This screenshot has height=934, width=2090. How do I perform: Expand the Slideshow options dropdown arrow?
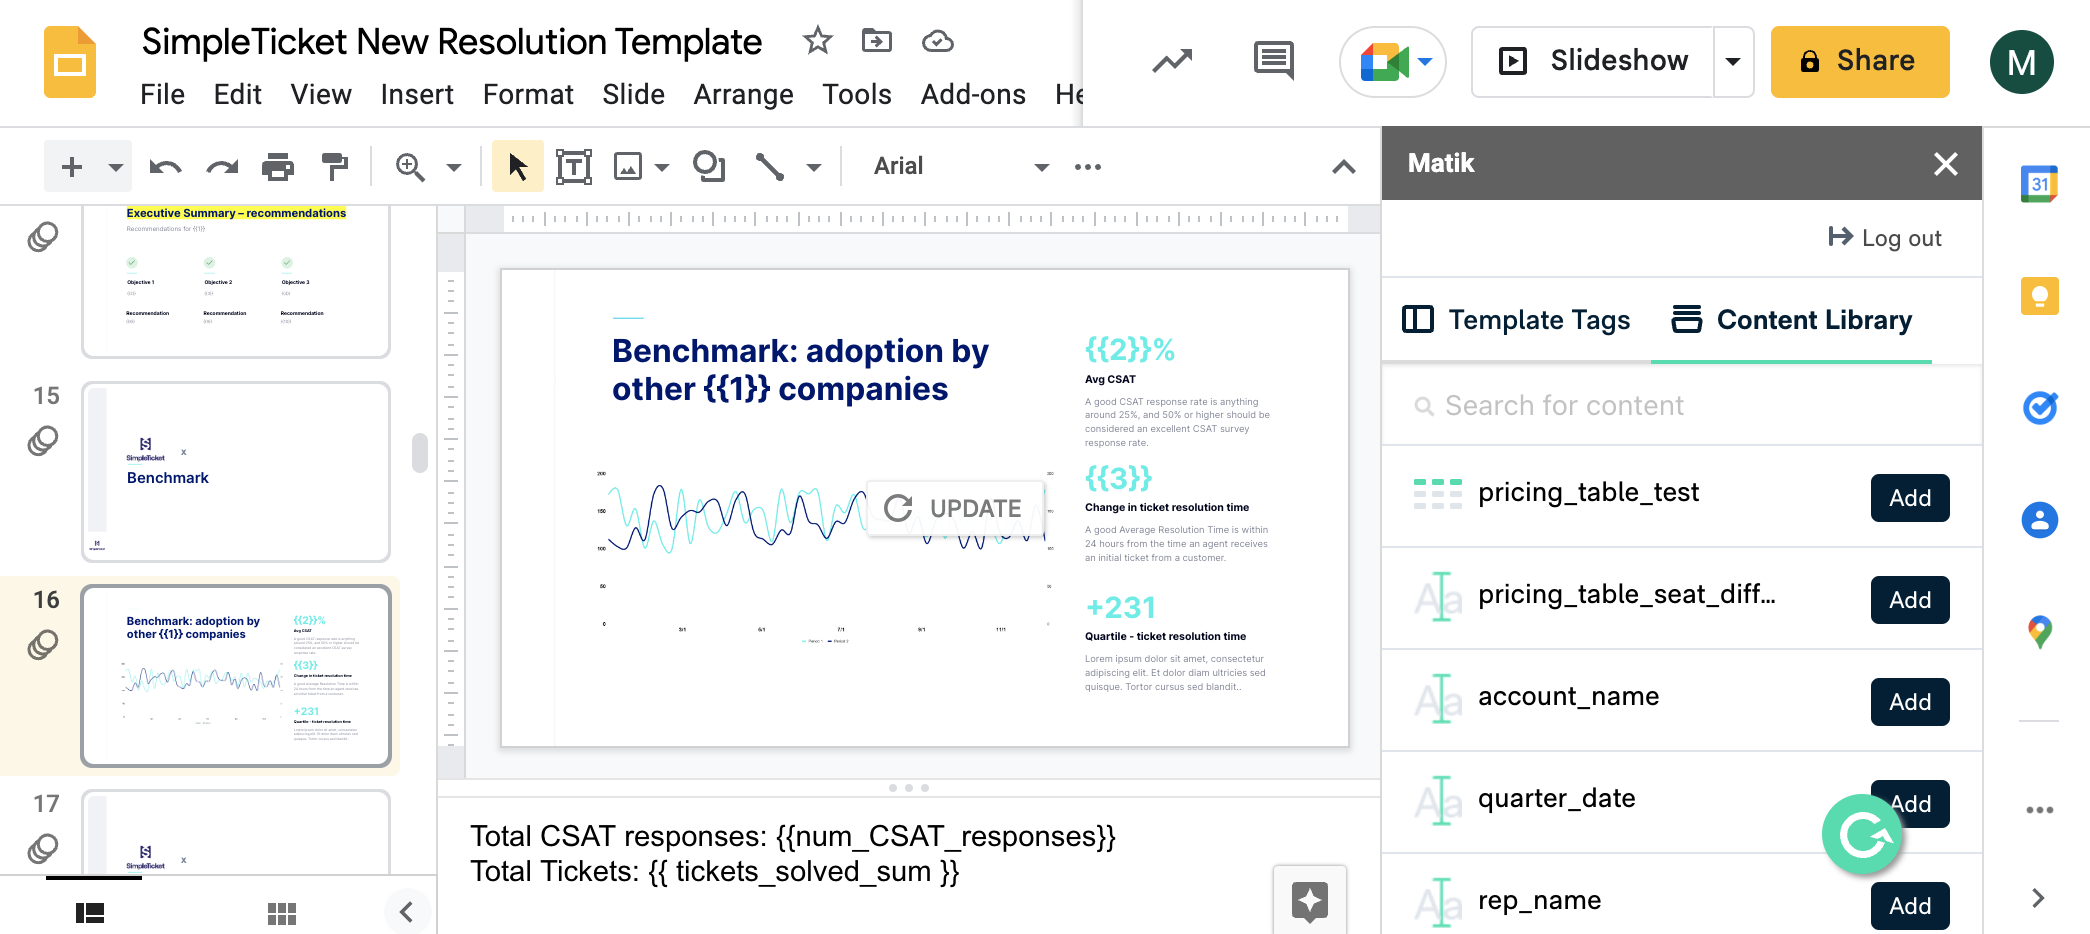[x=1733, y=62]
